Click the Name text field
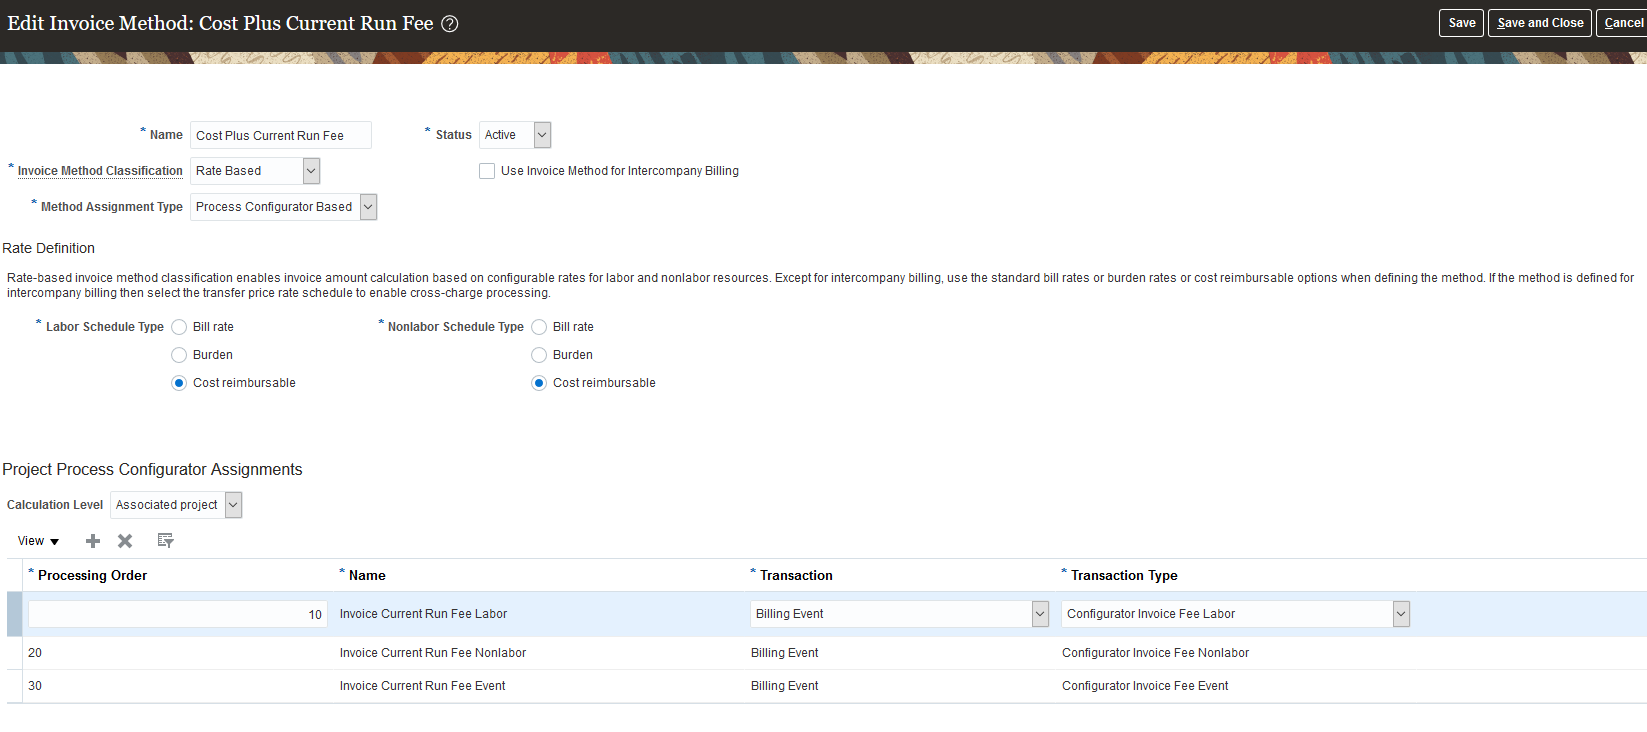 point(280,135)
